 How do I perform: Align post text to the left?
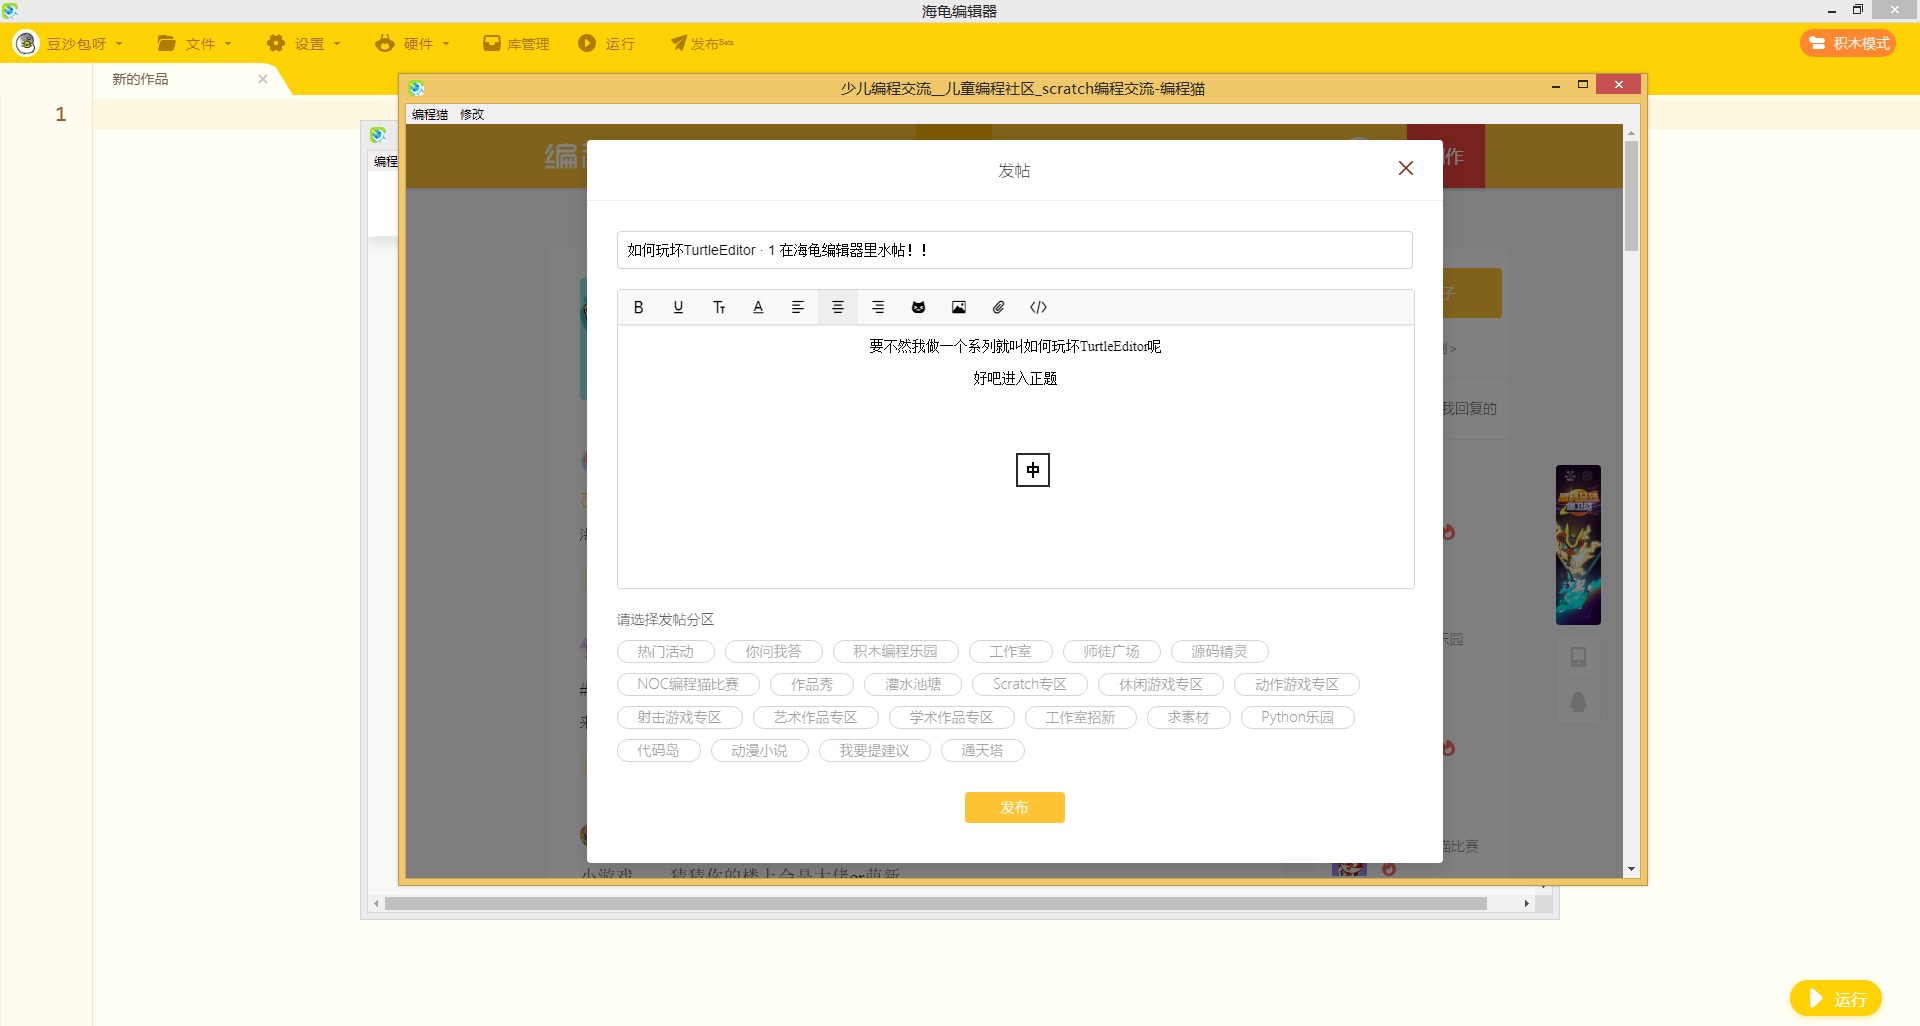798,307
